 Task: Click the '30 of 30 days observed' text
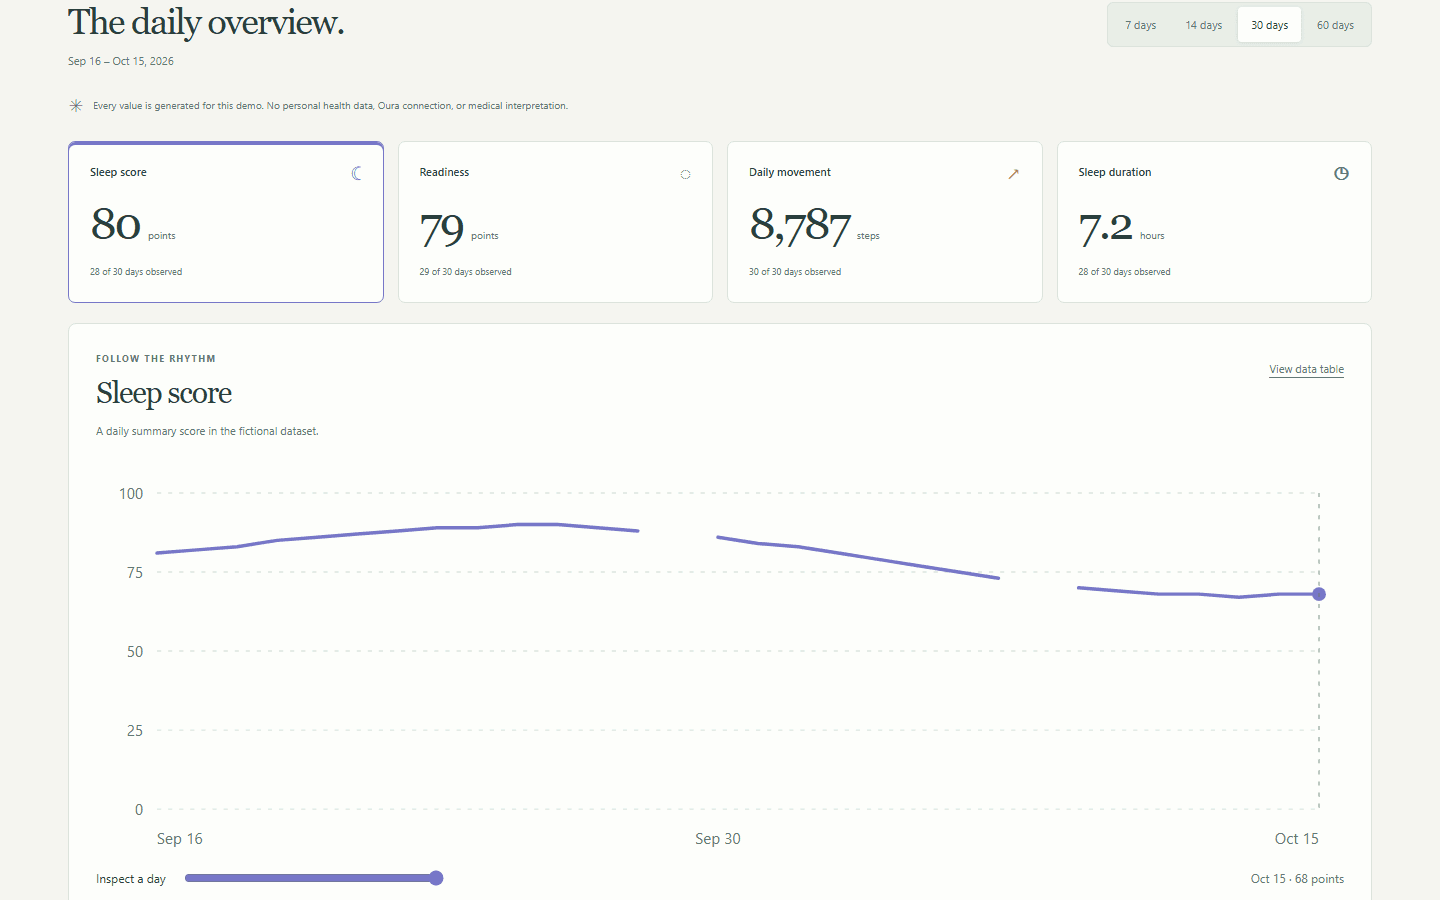795,272
